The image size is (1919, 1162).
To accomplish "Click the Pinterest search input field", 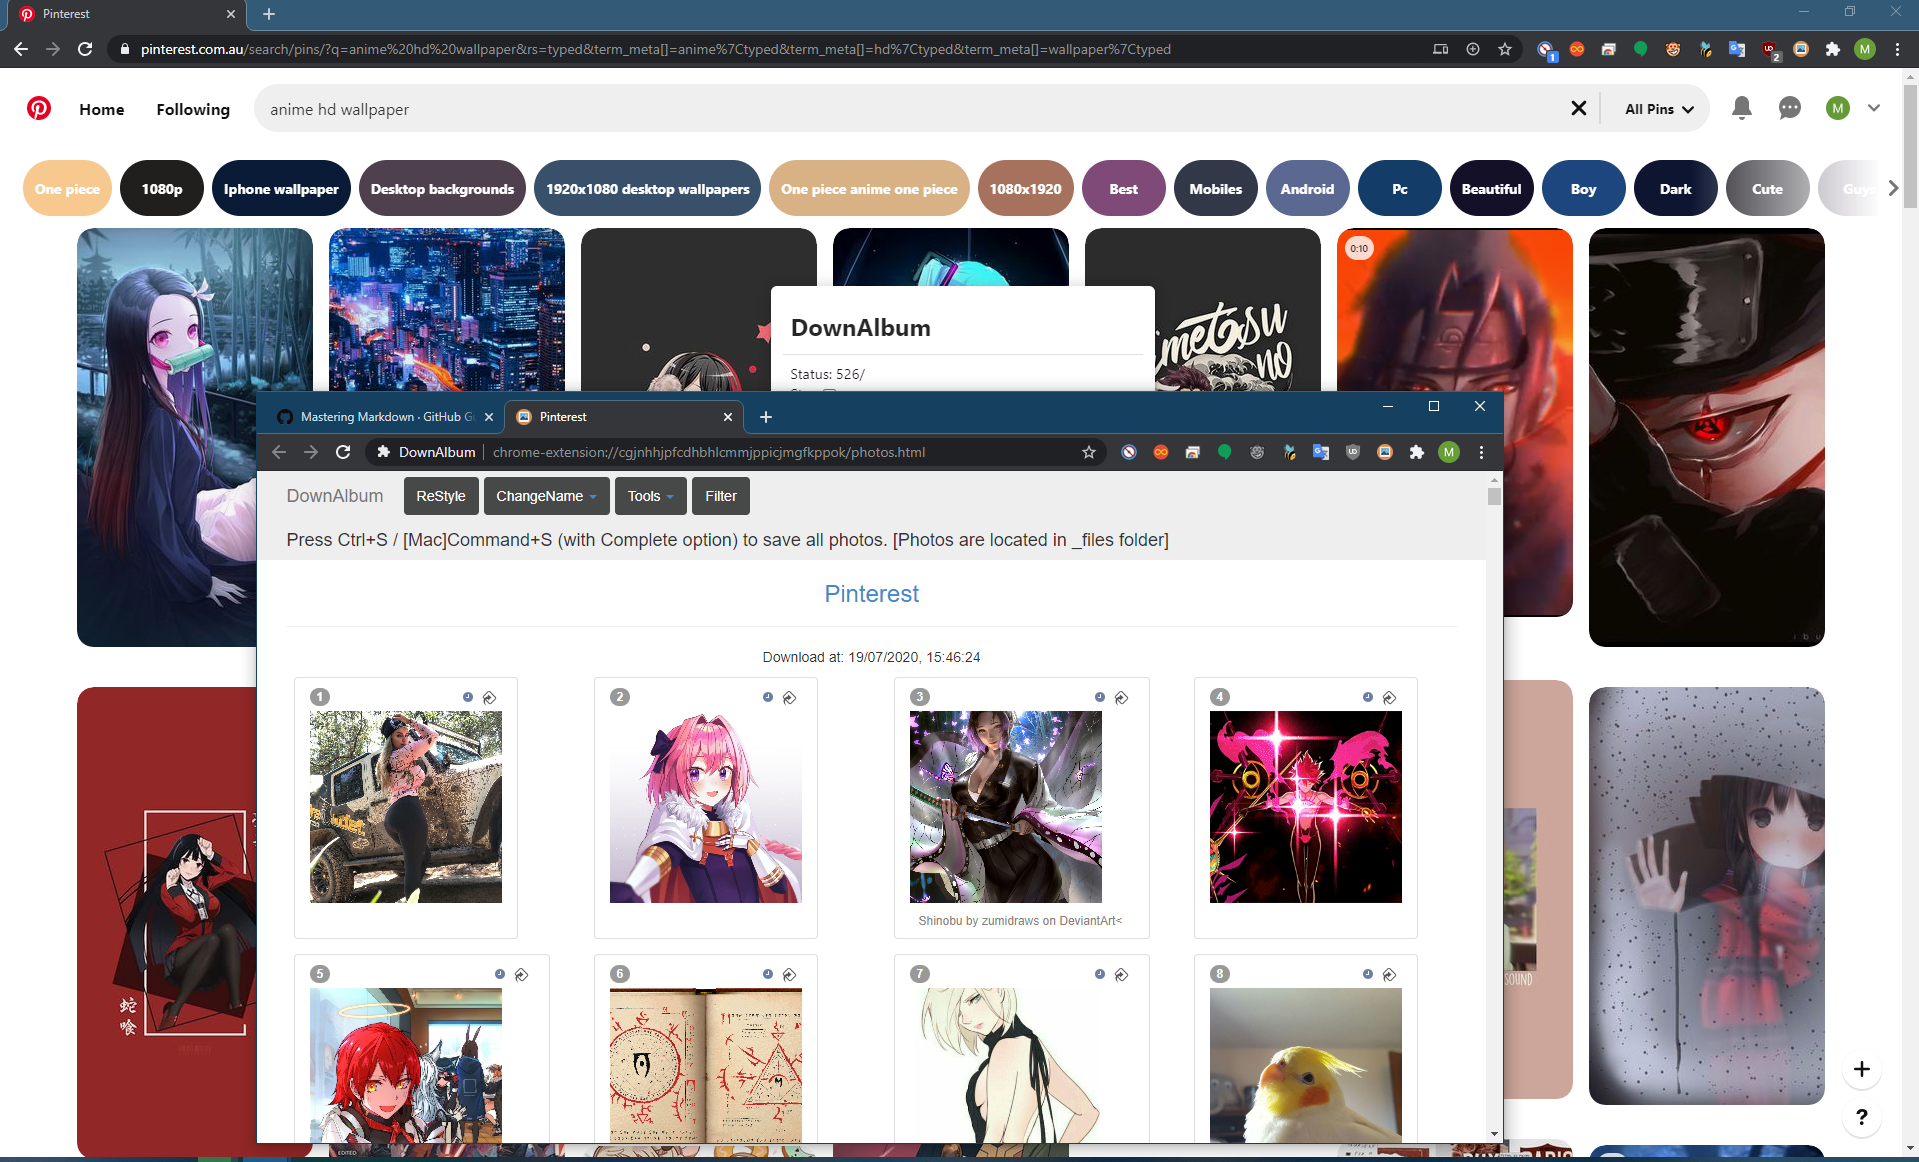I will coord(910,109).
